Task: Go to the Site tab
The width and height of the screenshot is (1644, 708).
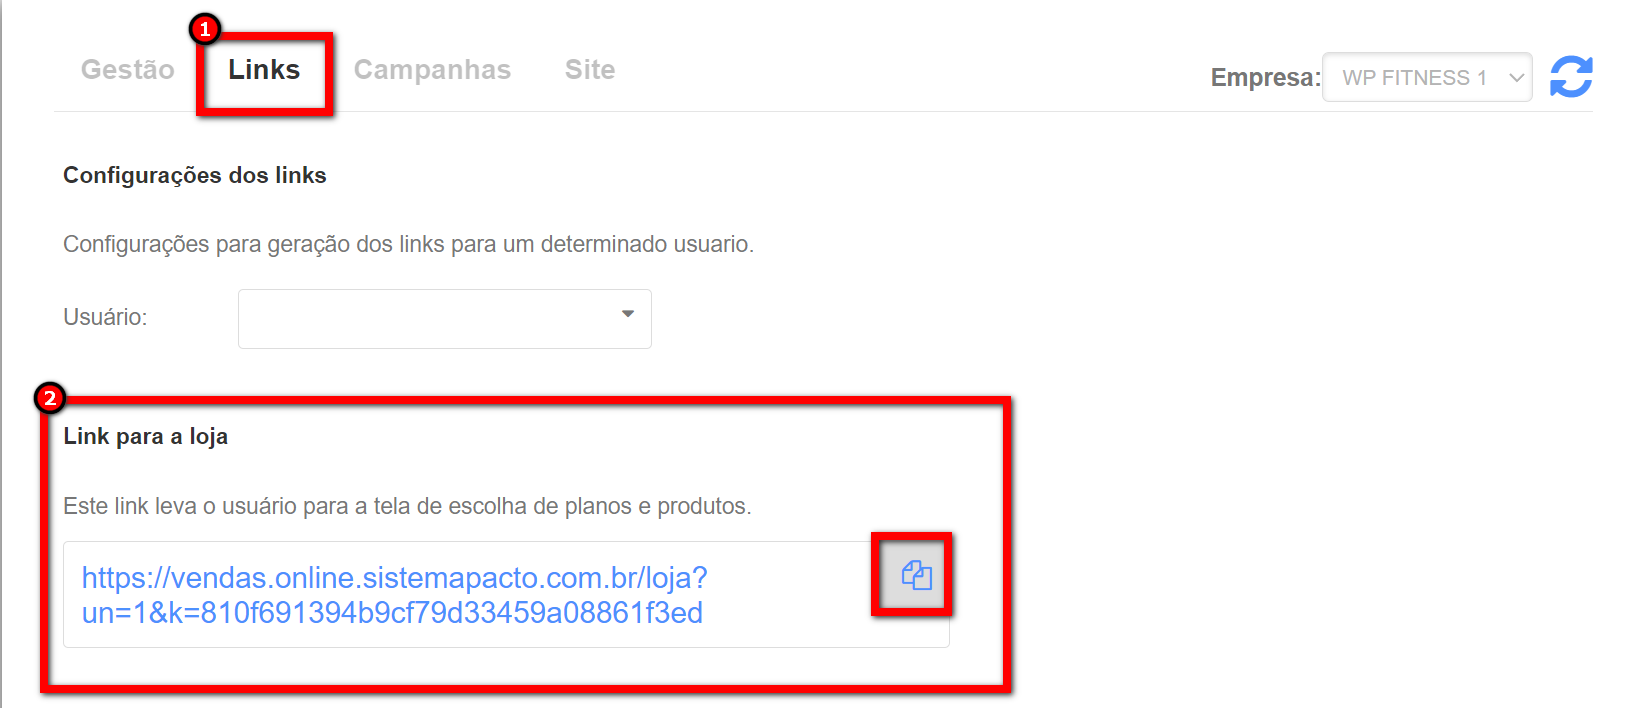Action: click(x=590, y=69)
